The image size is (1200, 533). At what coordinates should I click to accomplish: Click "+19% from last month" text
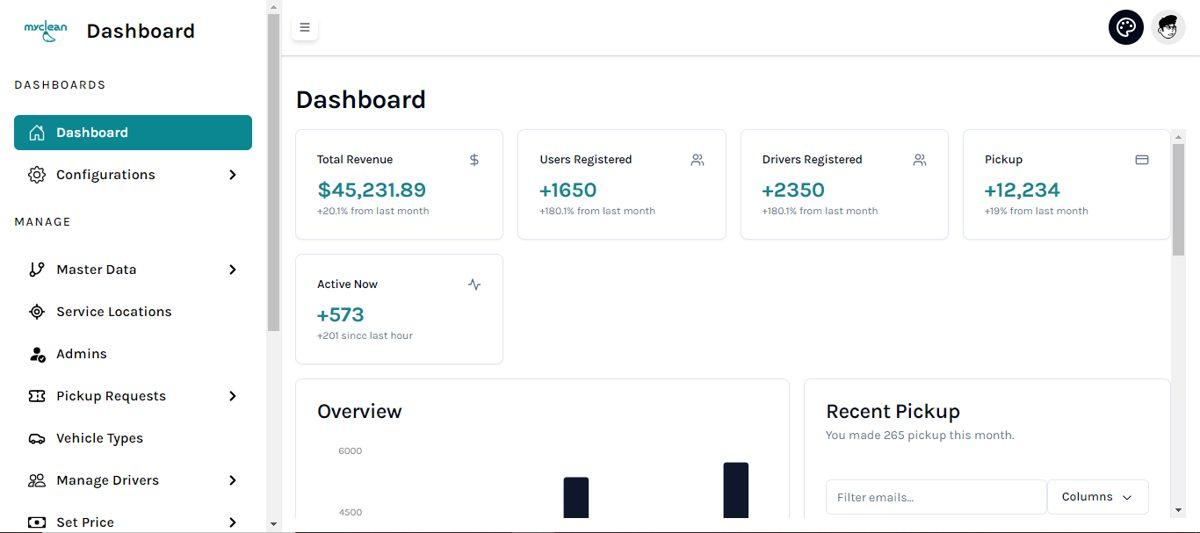pyautogui.click(x=1036, y=211)
